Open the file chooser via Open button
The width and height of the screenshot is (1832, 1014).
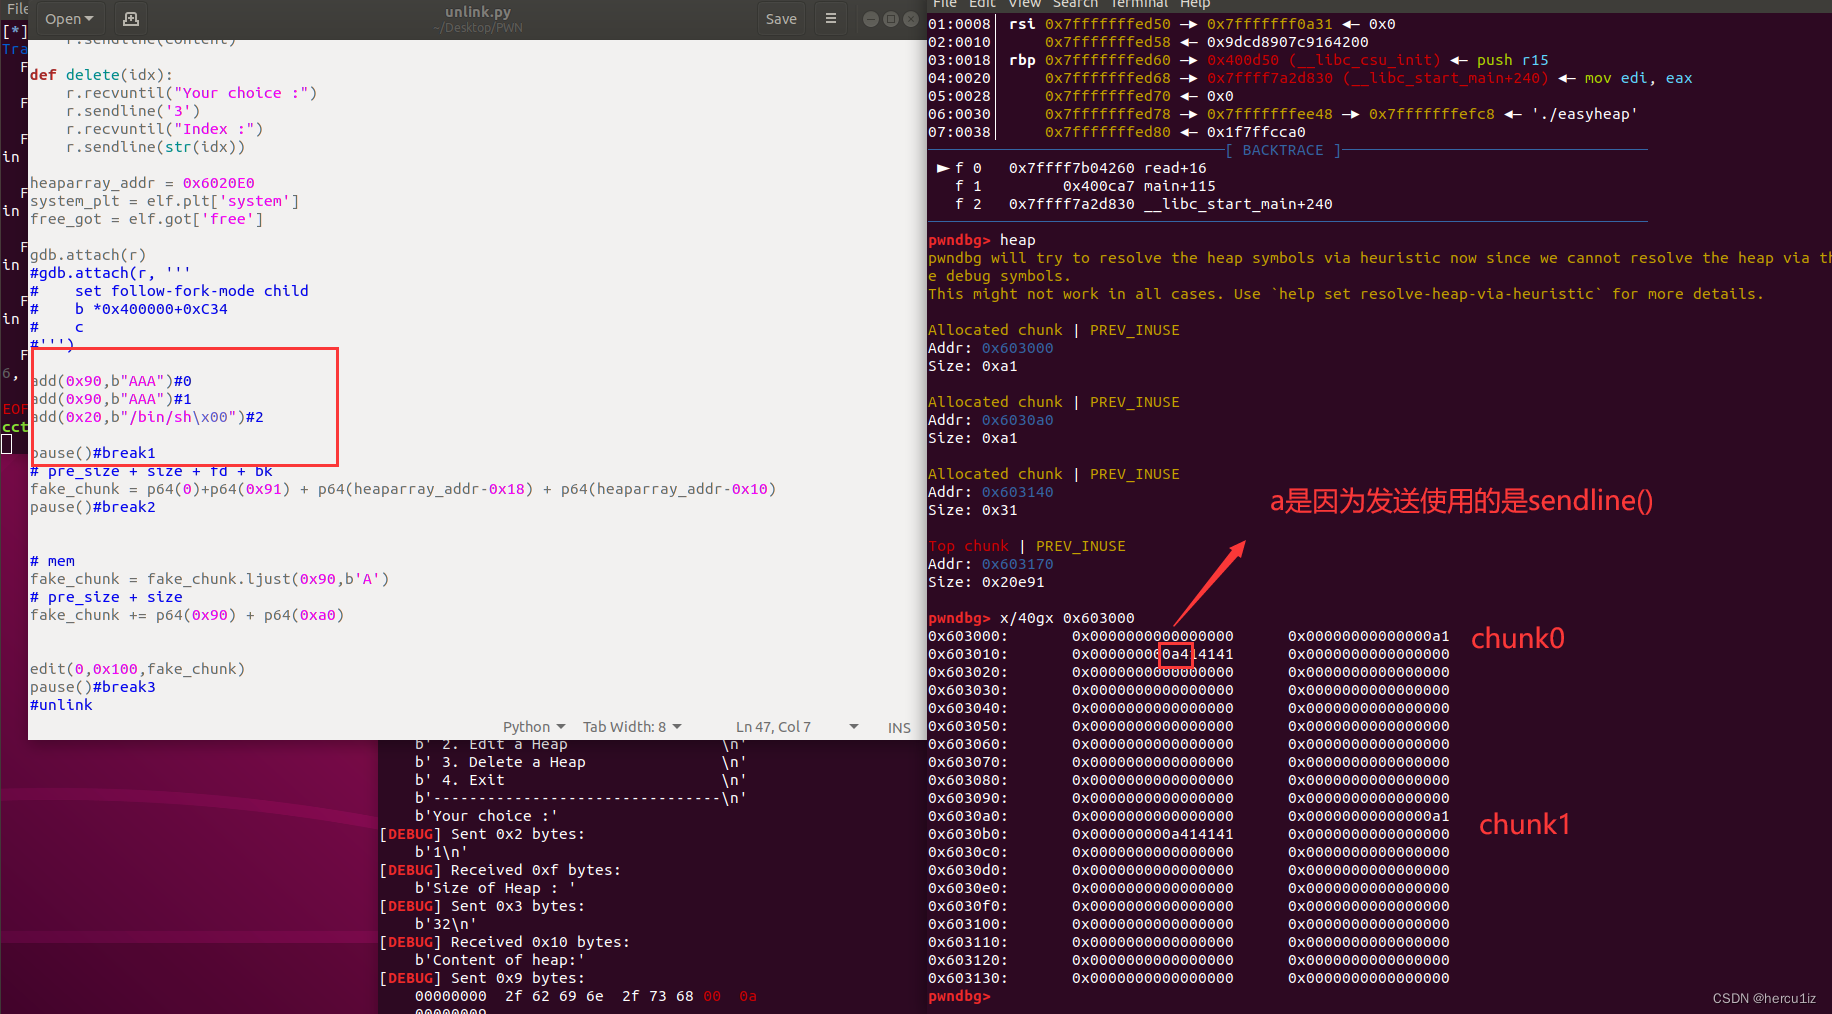69,19
